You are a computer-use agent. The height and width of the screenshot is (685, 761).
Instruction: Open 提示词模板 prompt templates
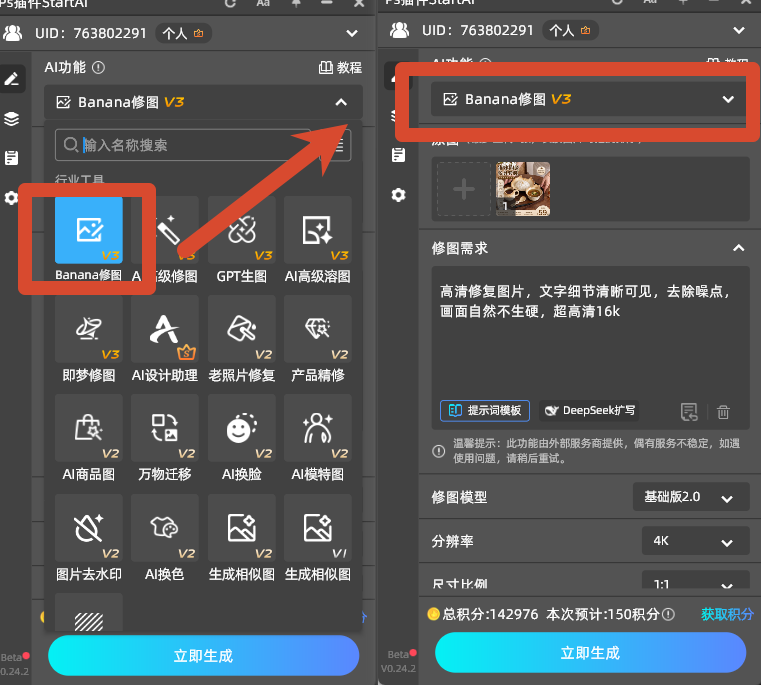(x=484, y=411)
